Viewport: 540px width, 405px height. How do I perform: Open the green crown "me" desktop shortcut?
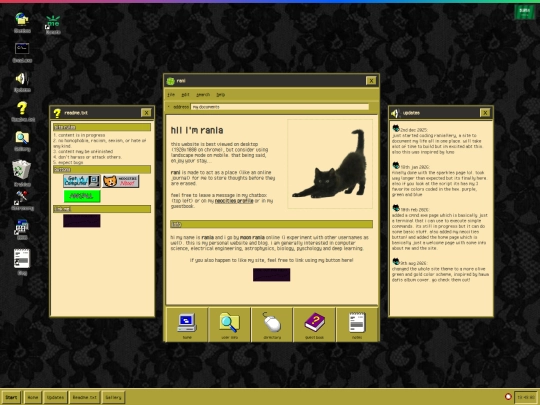point(53,21)
